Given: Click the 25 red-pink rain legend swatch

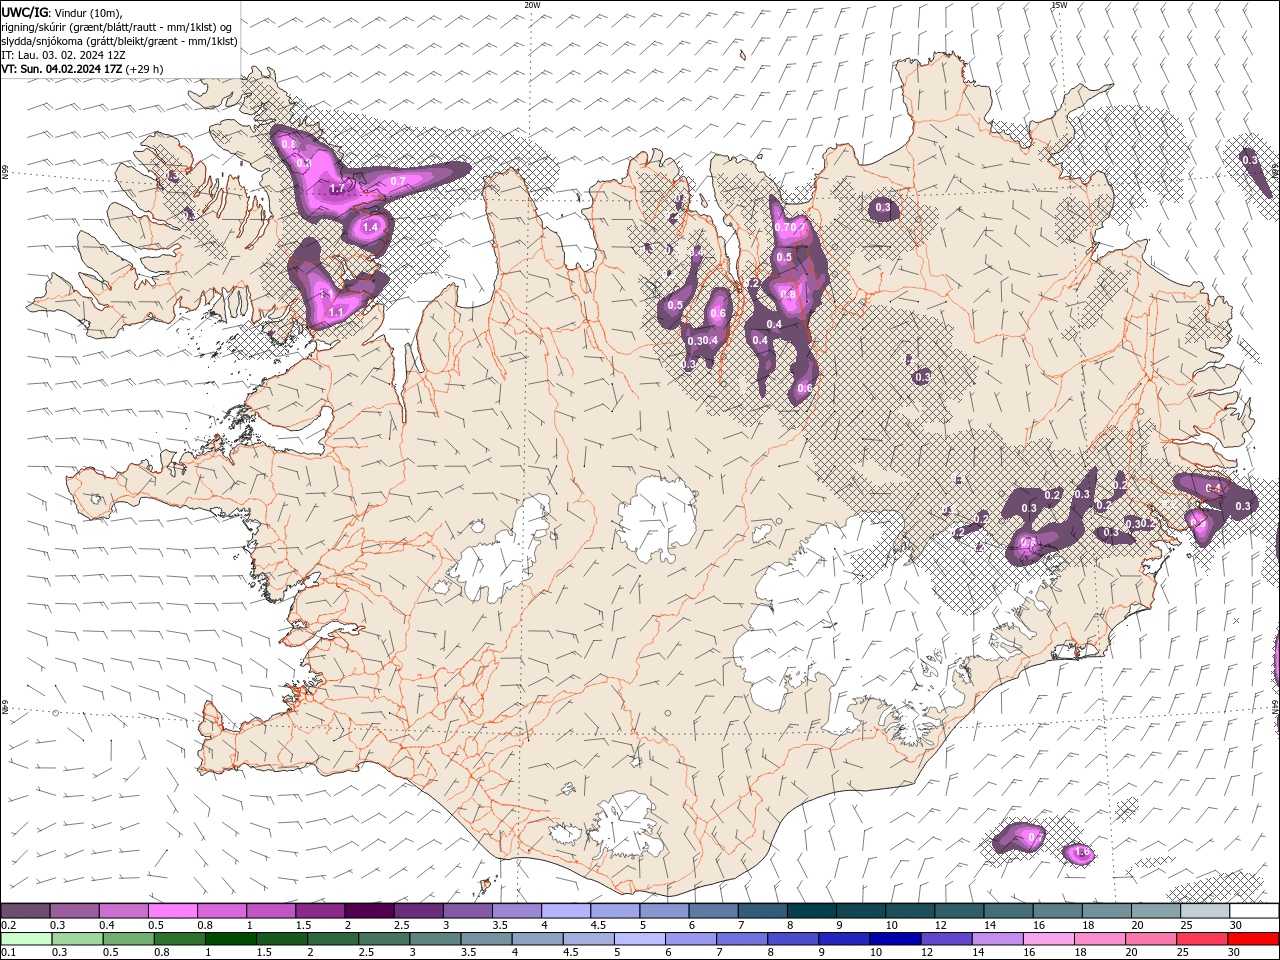Looking at the screenshot, I should 1201,939.
